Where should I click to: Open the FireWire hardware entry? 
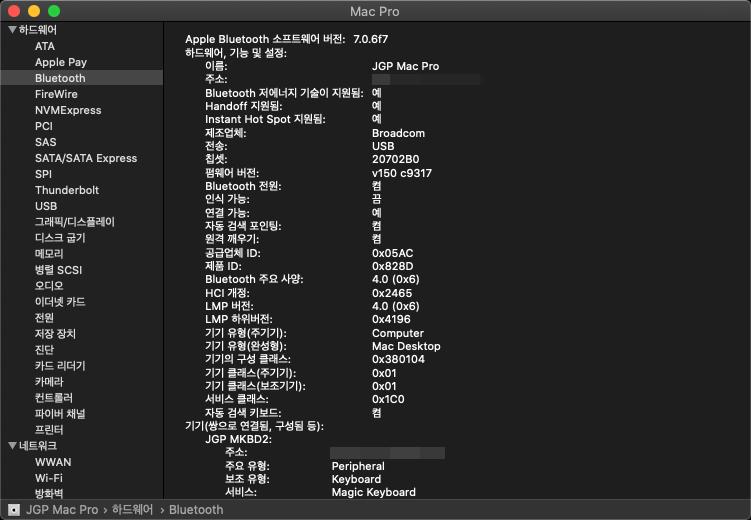tap(56, 94)
